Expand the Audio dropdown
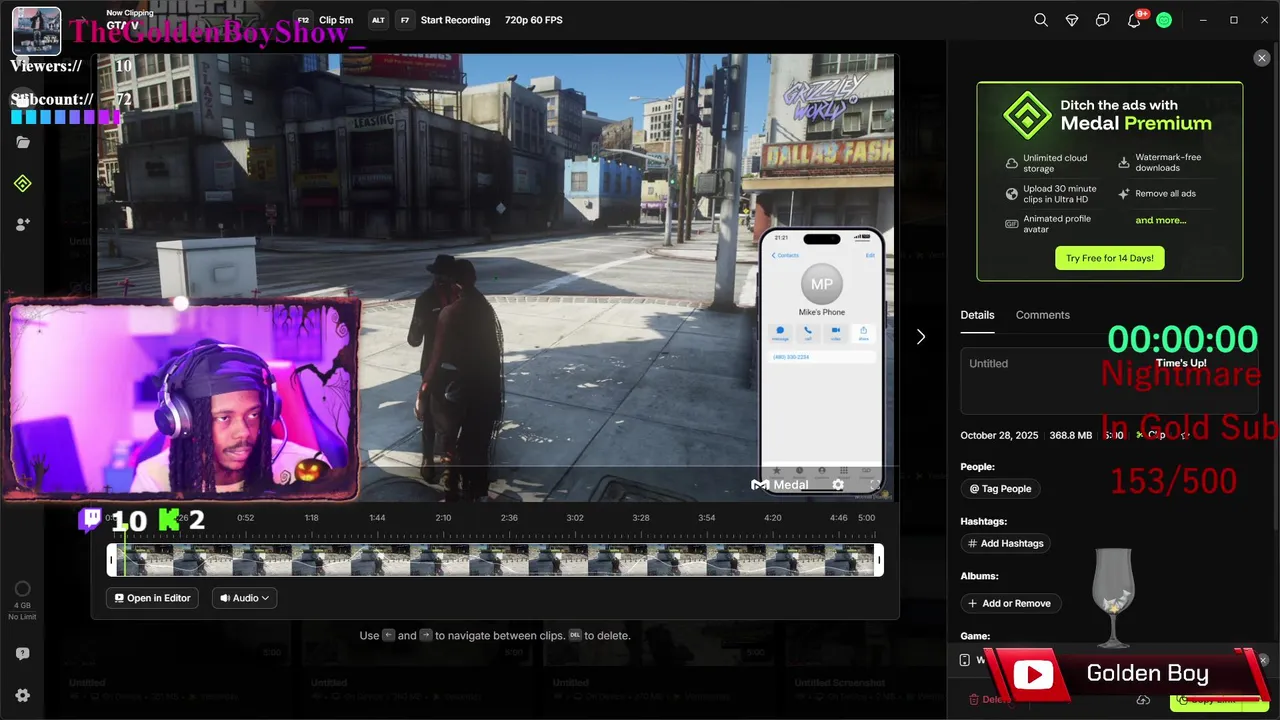This screenshot has height=720, width=1280. [x=244, y=598]
